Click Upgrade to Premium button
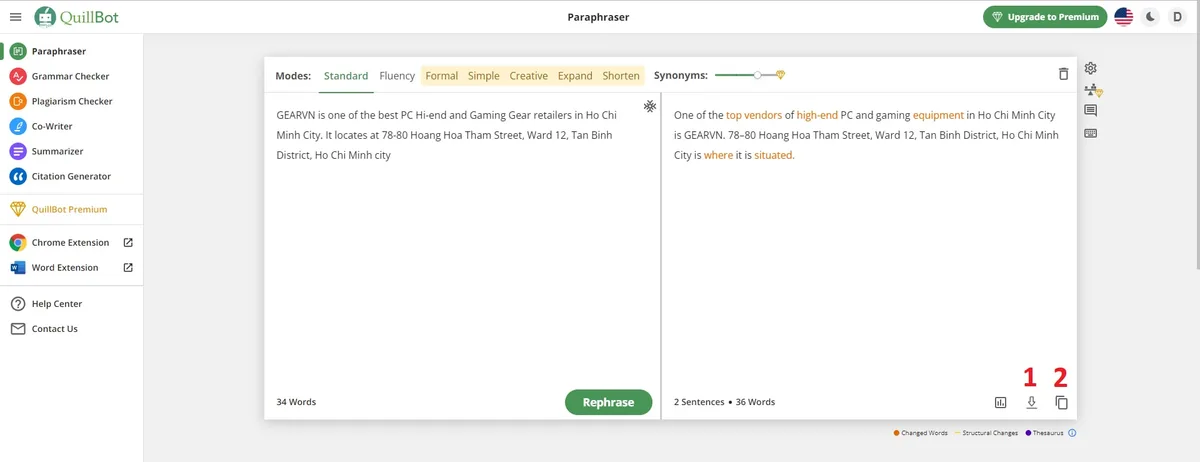Image resolution: width=1200 pixels, height=462 pixels. tap(1045, 17)
